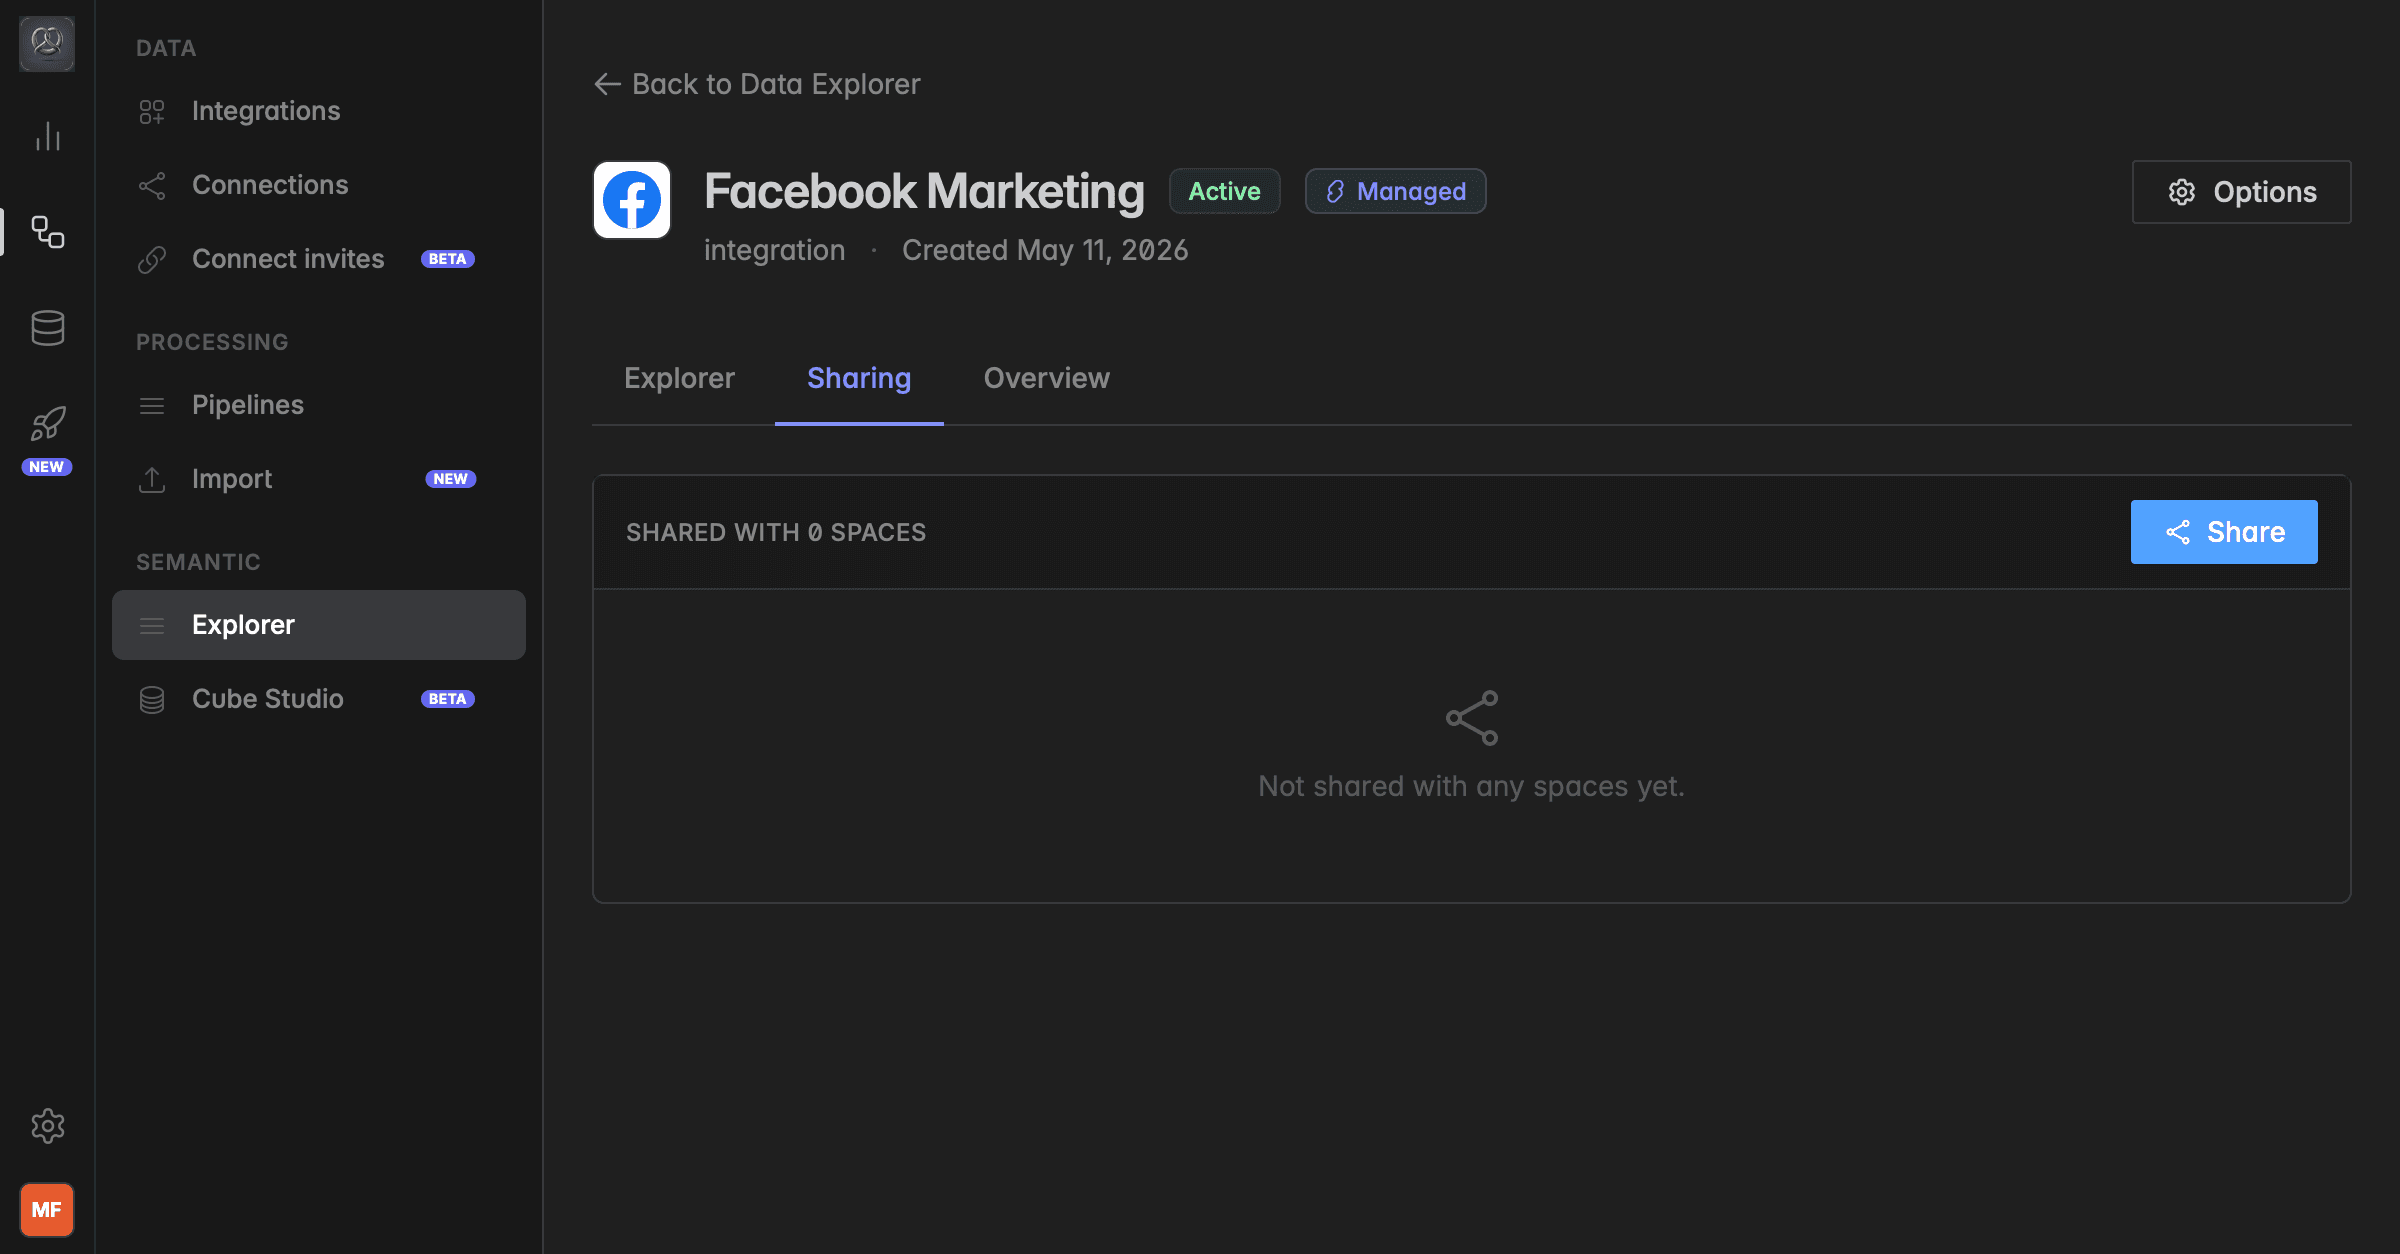
Task: Click 'Created May 11, 2026' text
Action: tap(1045, 250)
